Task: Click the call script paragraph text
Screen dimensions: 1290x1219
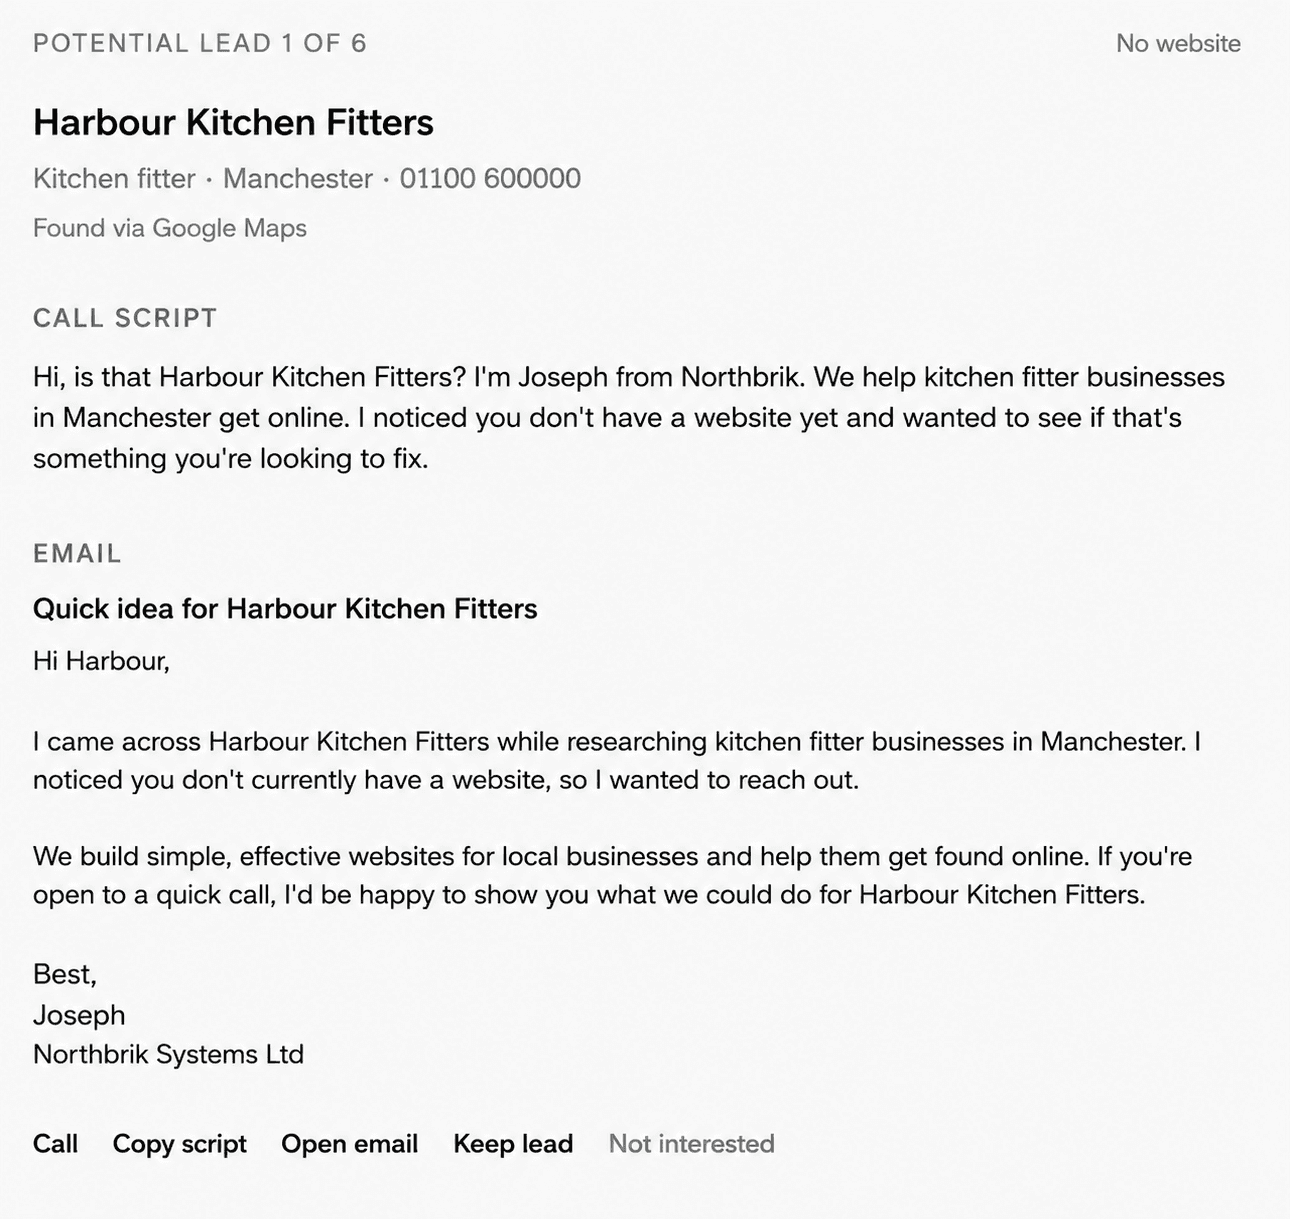Action: [629, 417]
